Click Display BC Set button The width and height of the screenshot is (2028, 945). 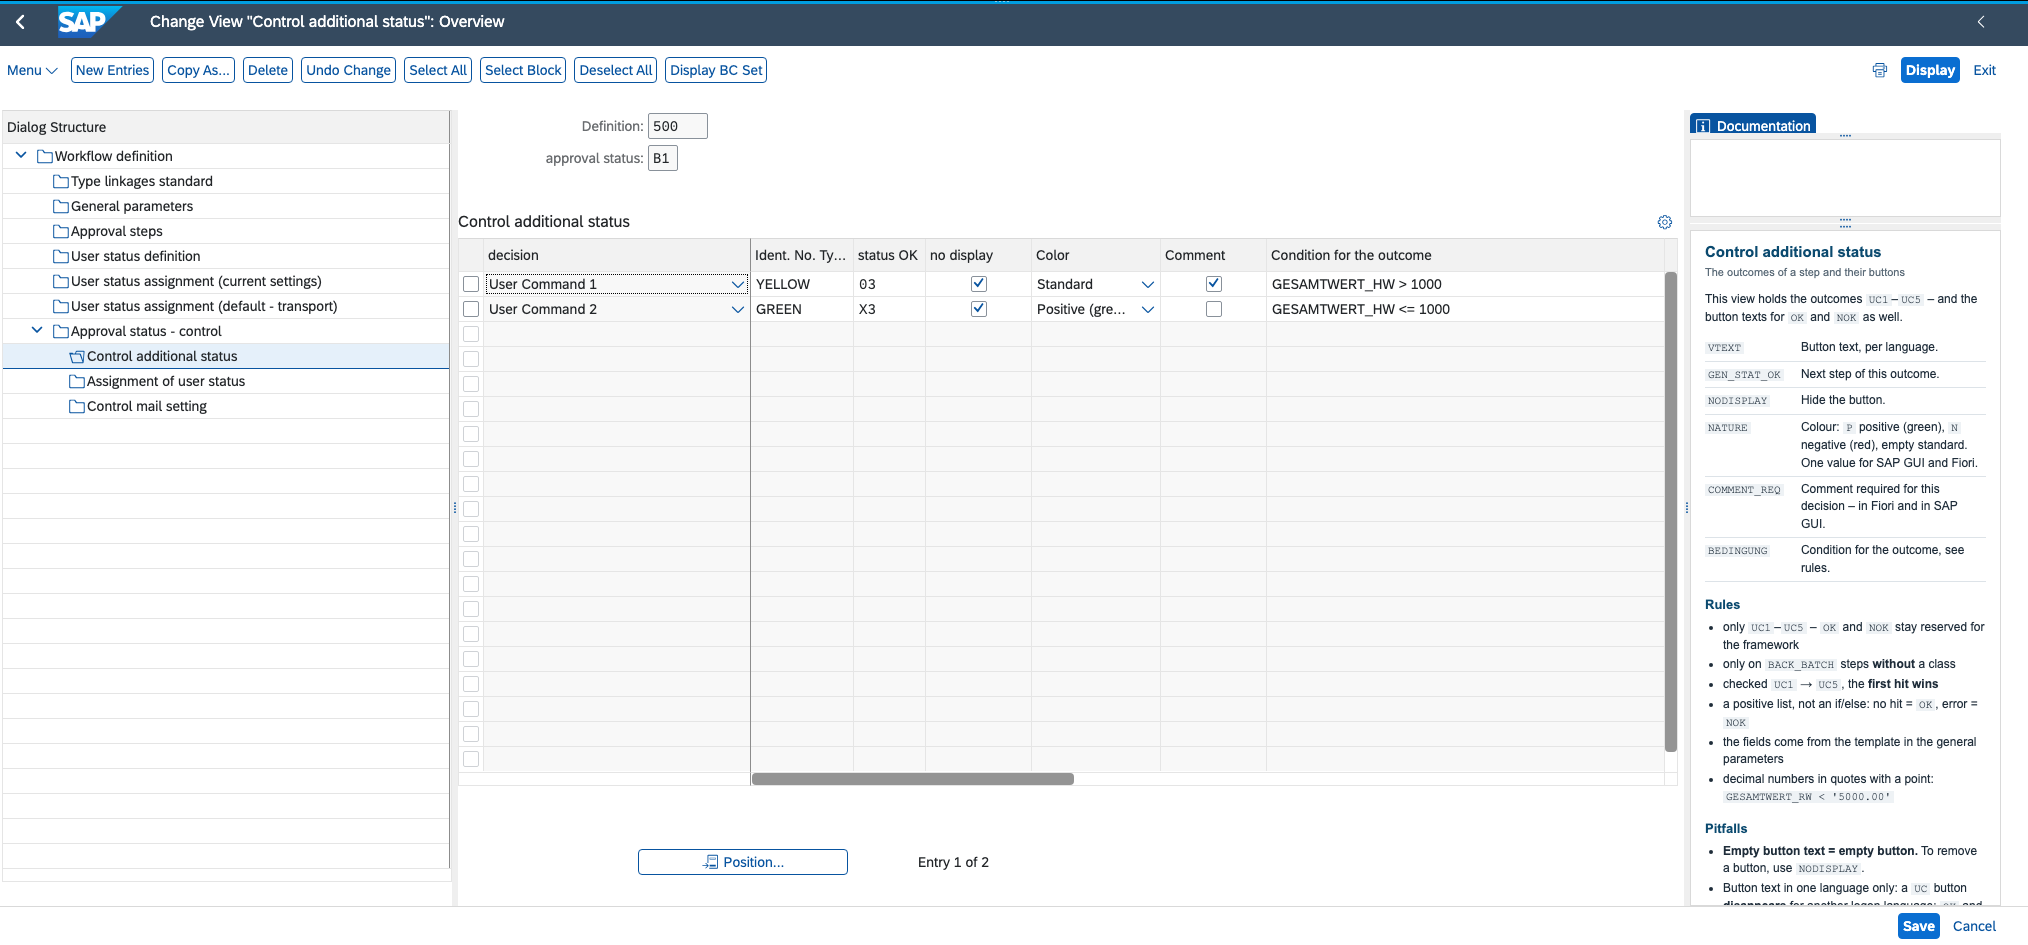(716, 70)
